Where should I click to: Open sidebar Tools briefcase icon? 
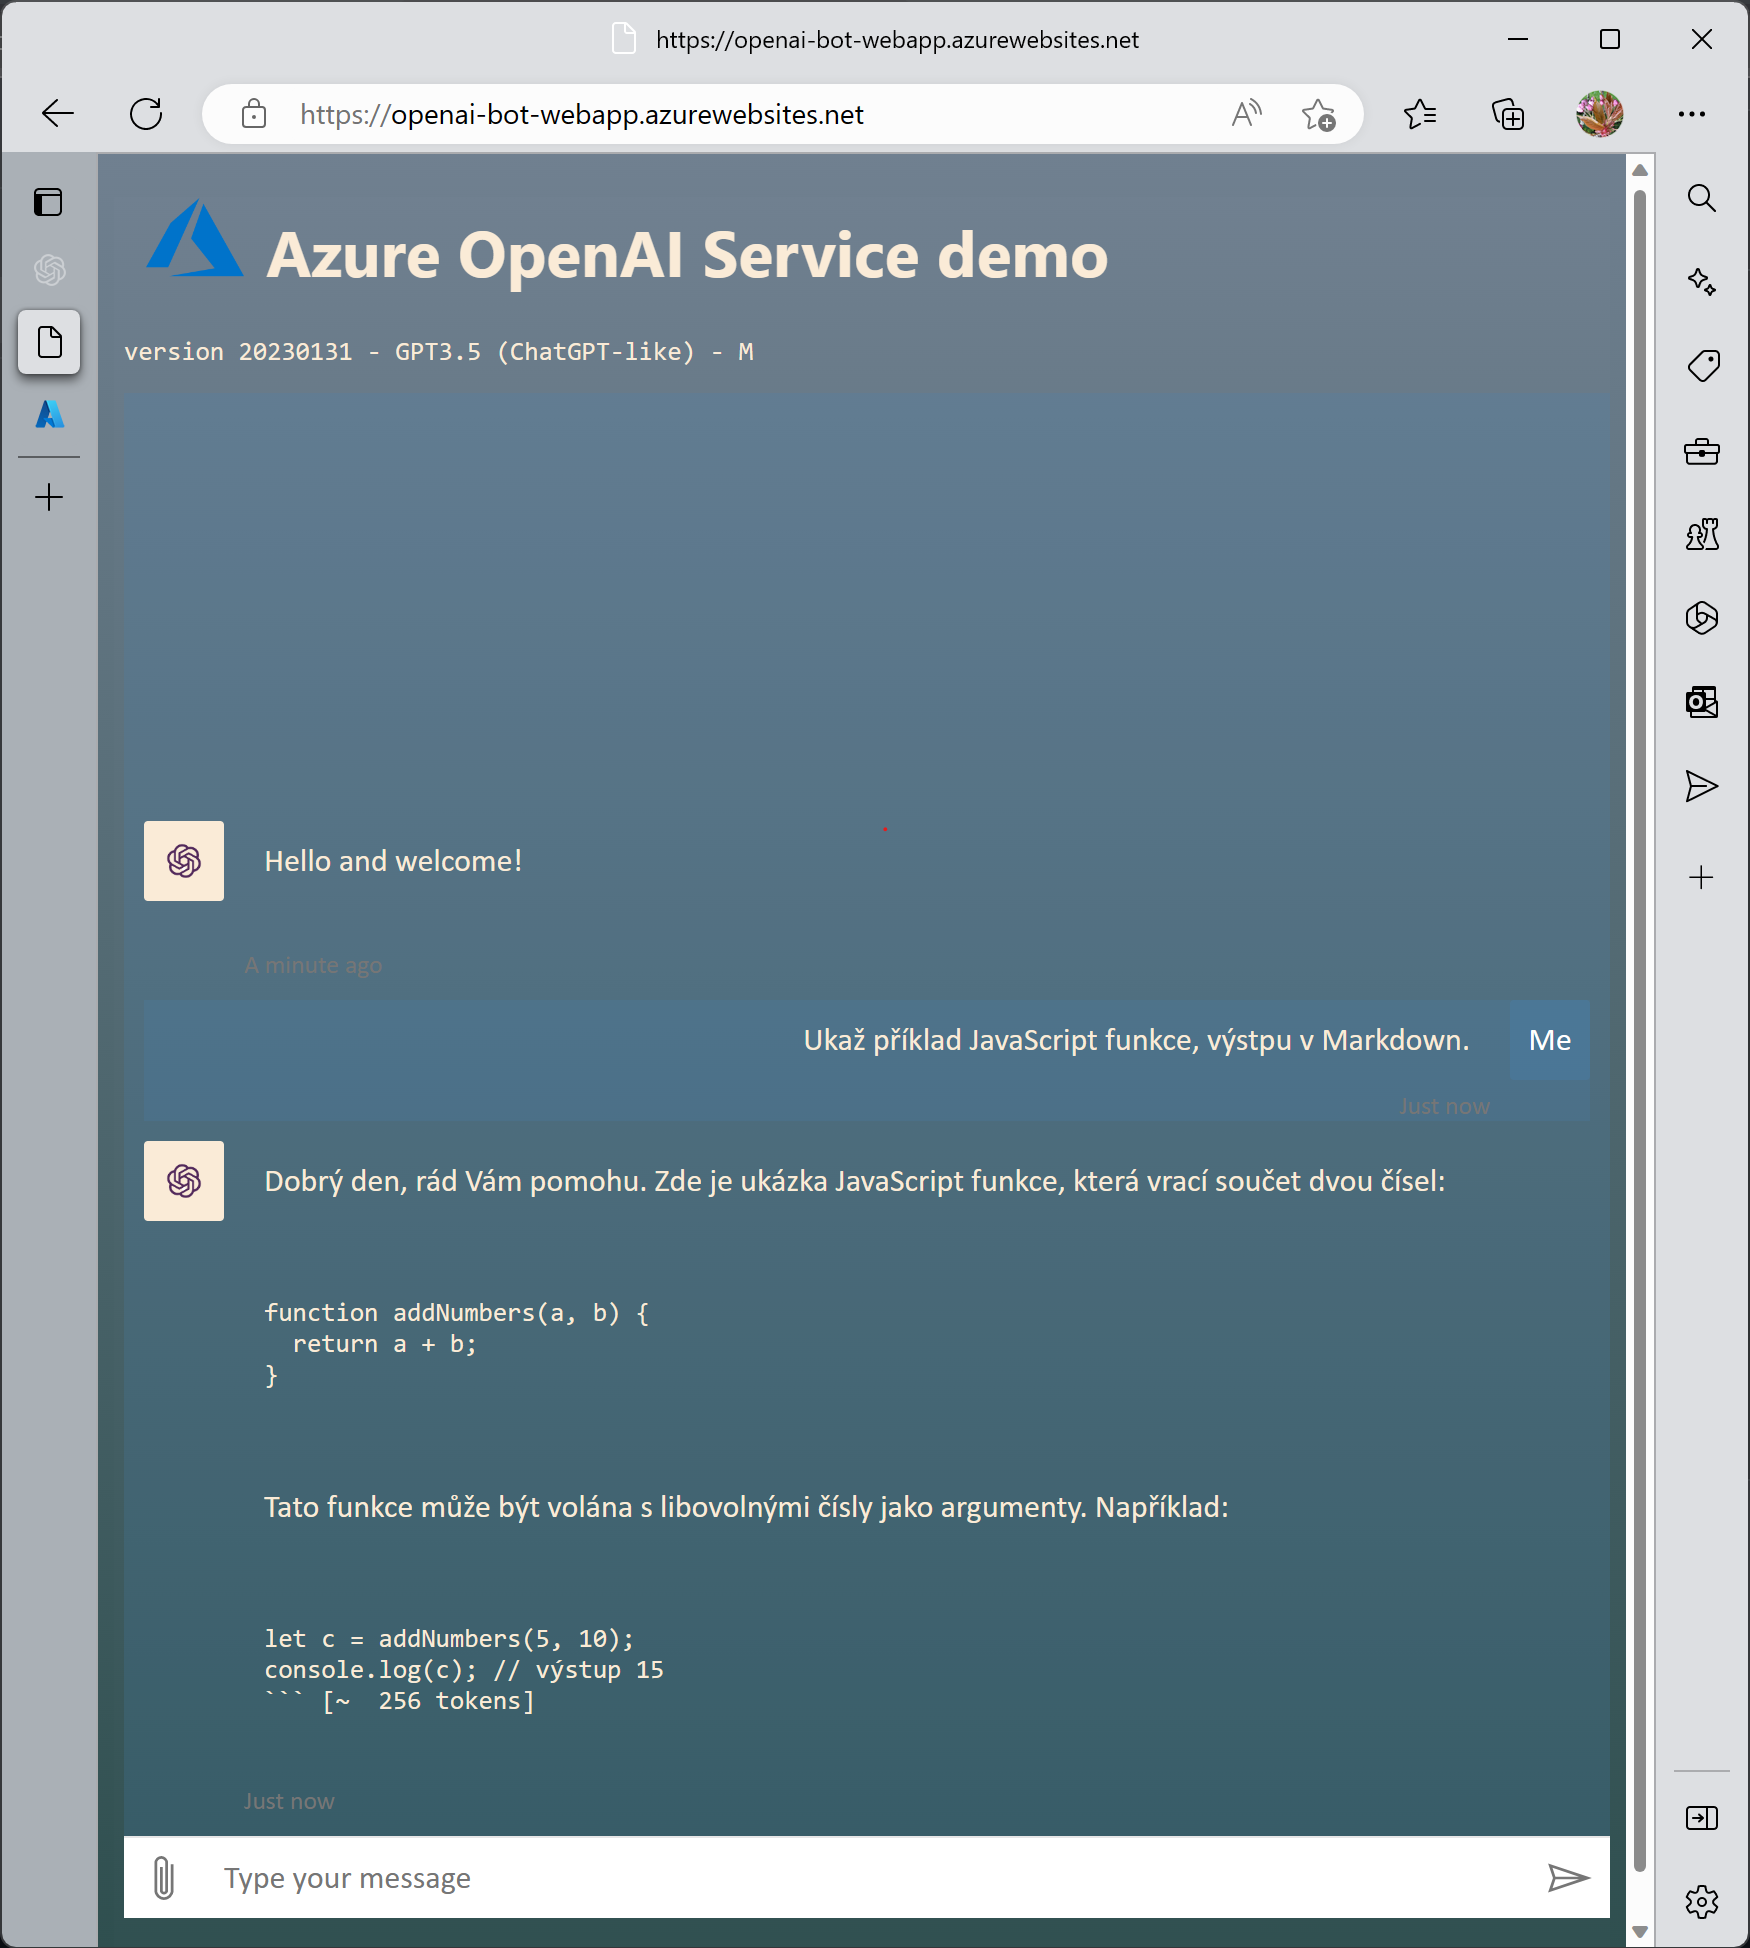pyautogui.click(x=1701, y=452)
